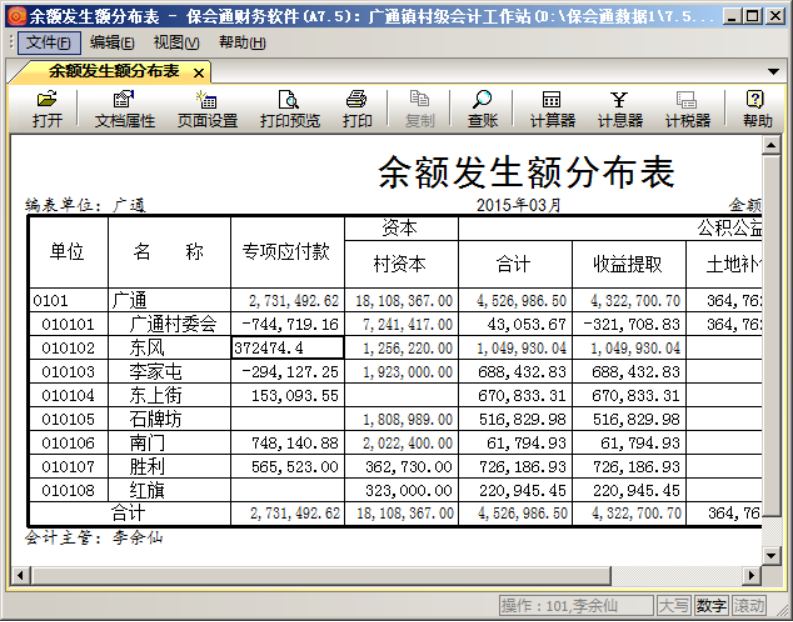This screenshot has width=793, height=622.
Task: Open the Edit (编辑) menu
Action: point(112,43)
